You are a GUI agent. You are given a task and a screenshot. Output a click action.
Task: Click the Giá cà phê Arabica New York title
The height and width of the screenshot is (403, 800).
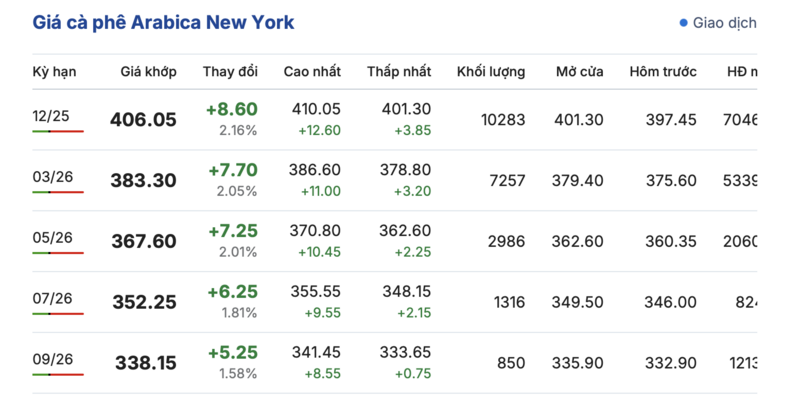pos(163,22)
